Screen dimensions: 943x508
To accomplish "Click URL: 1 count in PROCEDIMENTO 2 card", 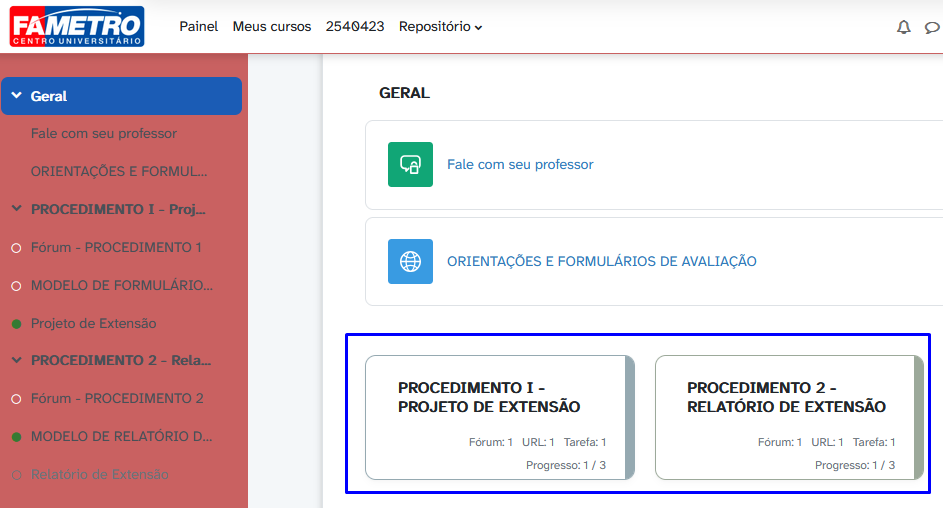I will 828,442.
